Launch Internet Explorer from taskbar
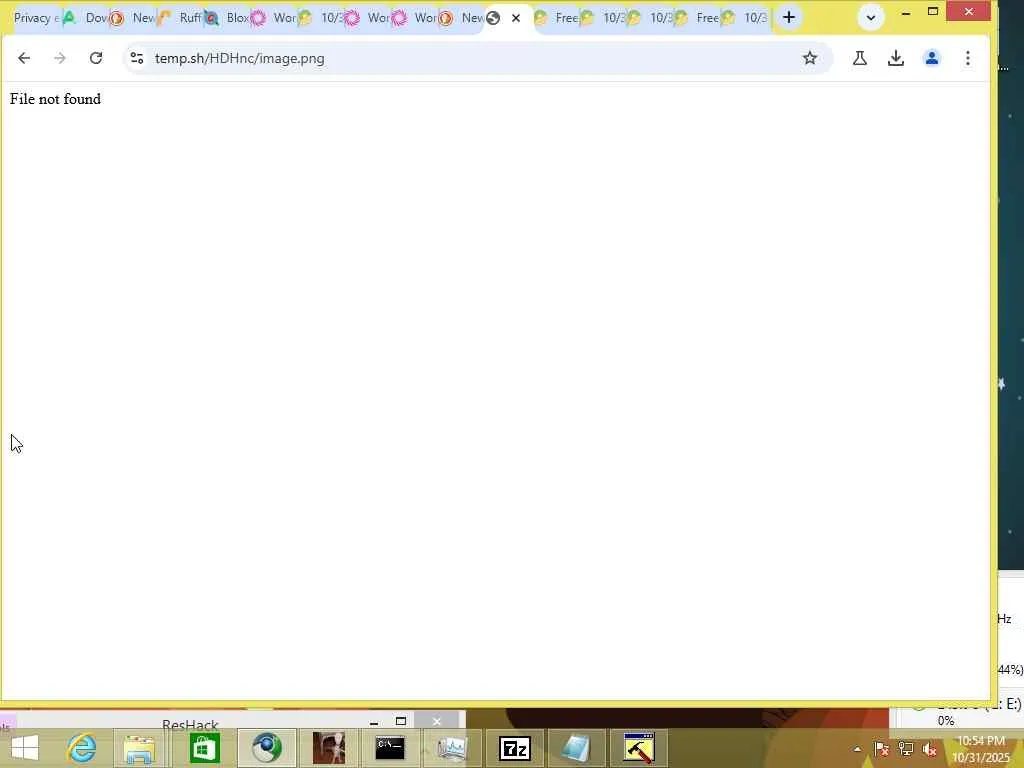Viewport: 1024px width, 768px height. click(x=82, y=748)
